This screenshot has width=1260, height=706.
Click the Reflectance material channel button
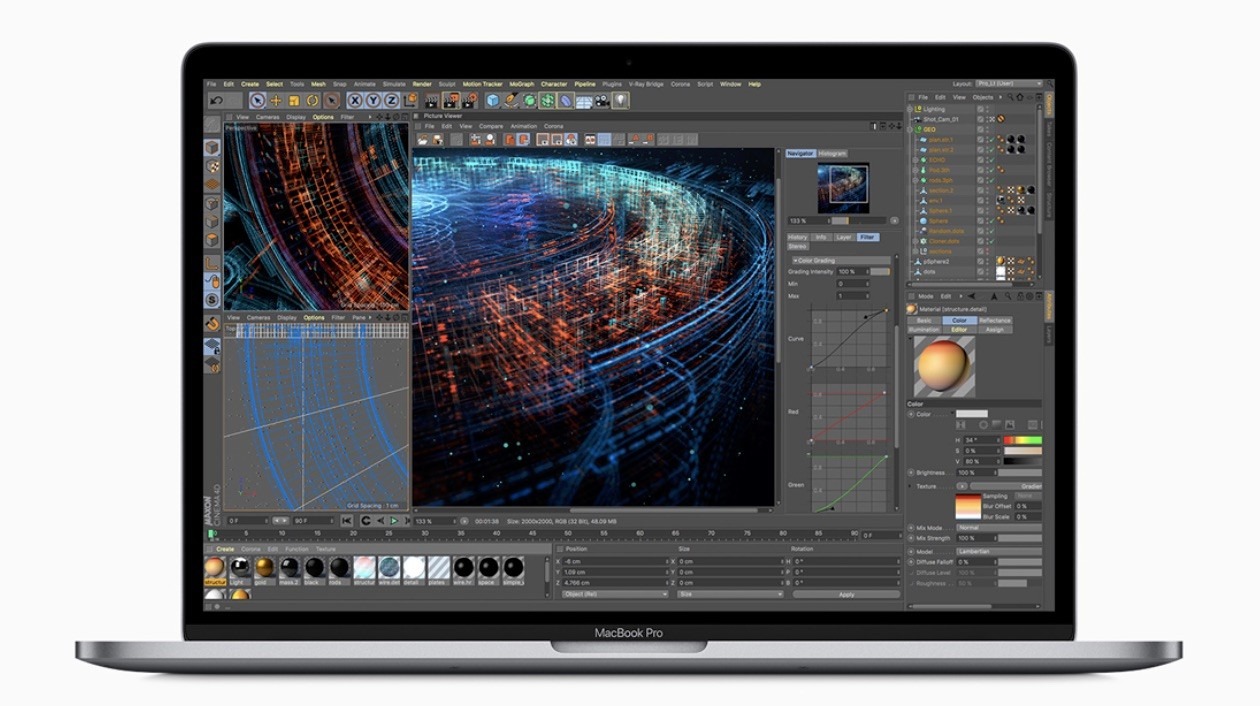[x=994, y=320]
